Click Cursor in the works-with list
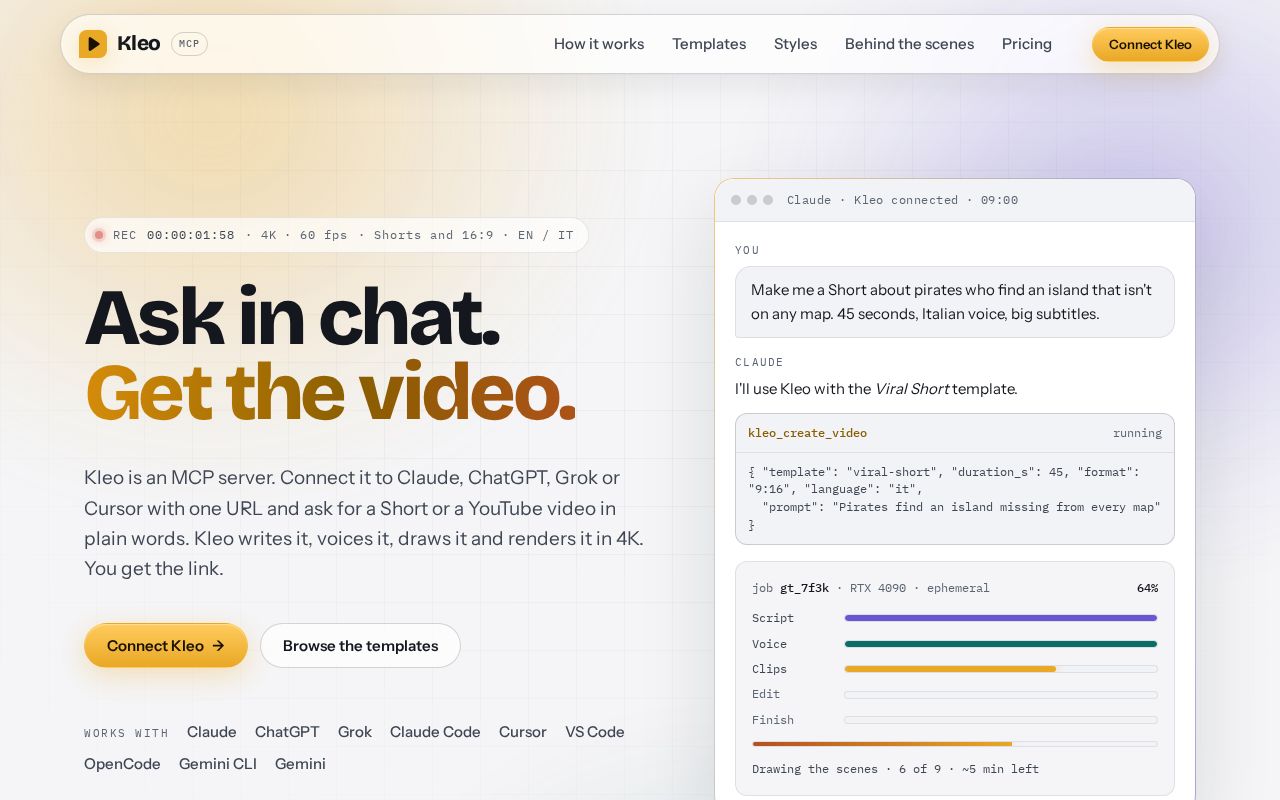1280x800 pixels. click(523, 732)
